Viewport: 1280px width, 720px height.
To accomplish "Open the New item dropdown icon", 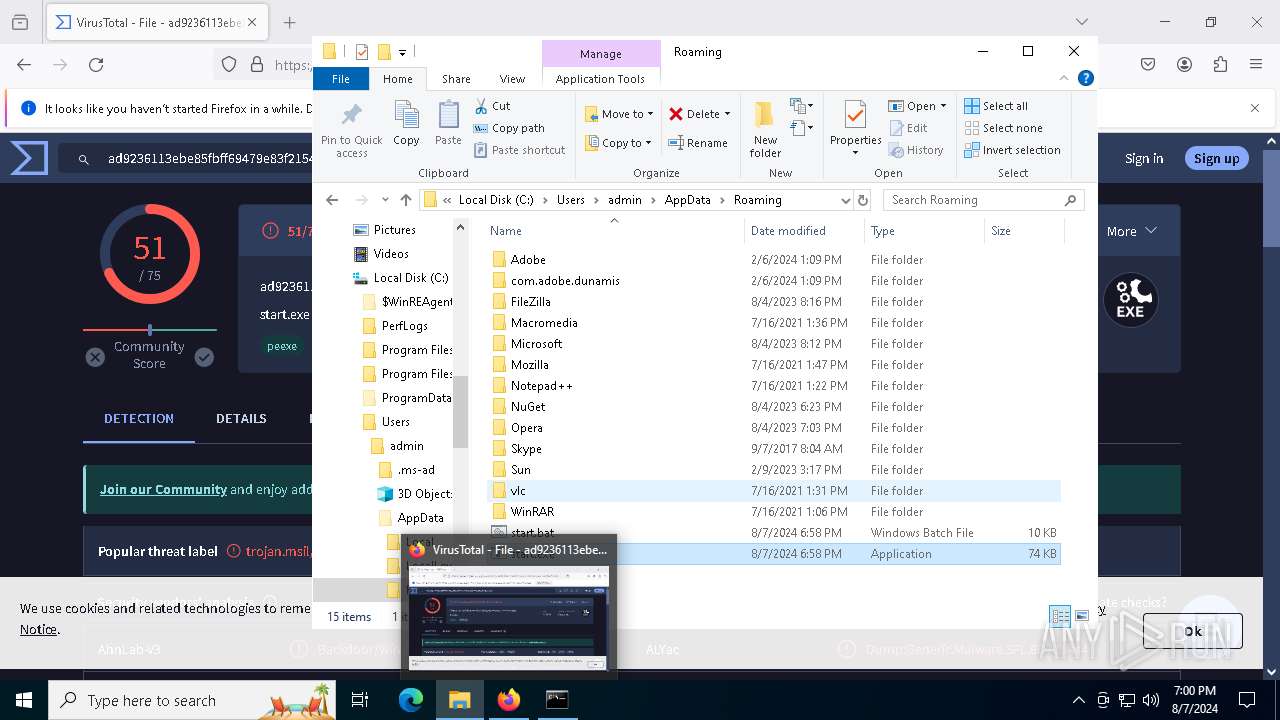I will pyautogui.click(x=800, y=106).
